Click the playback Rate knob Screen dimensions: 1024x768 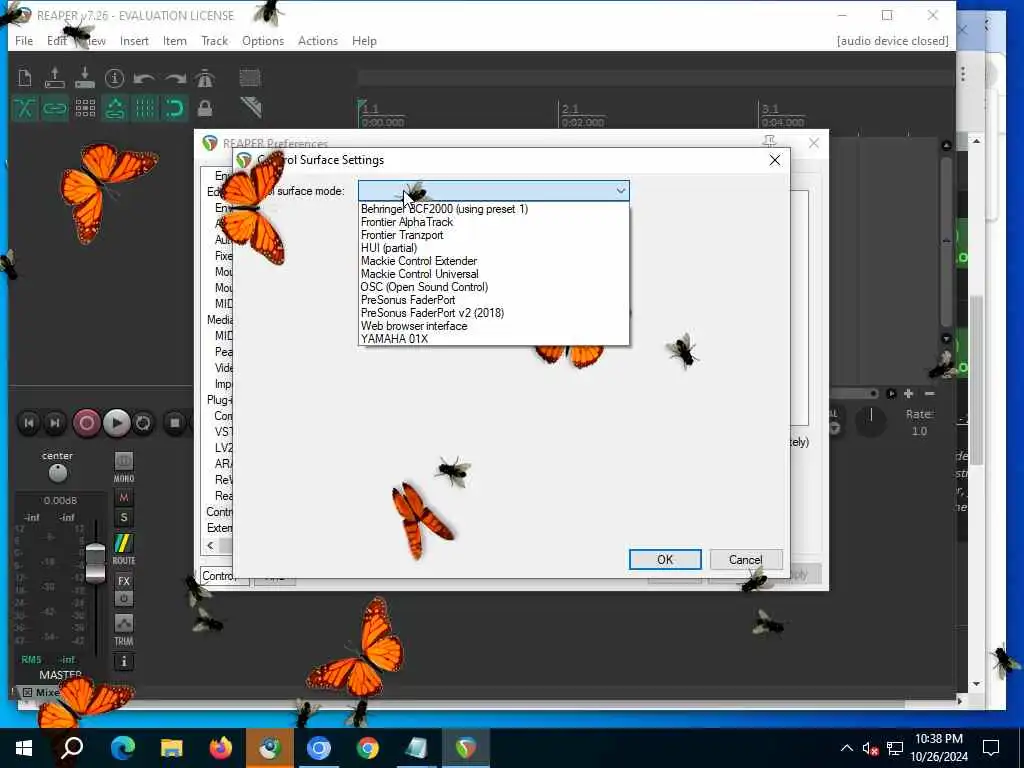(871, 419)
